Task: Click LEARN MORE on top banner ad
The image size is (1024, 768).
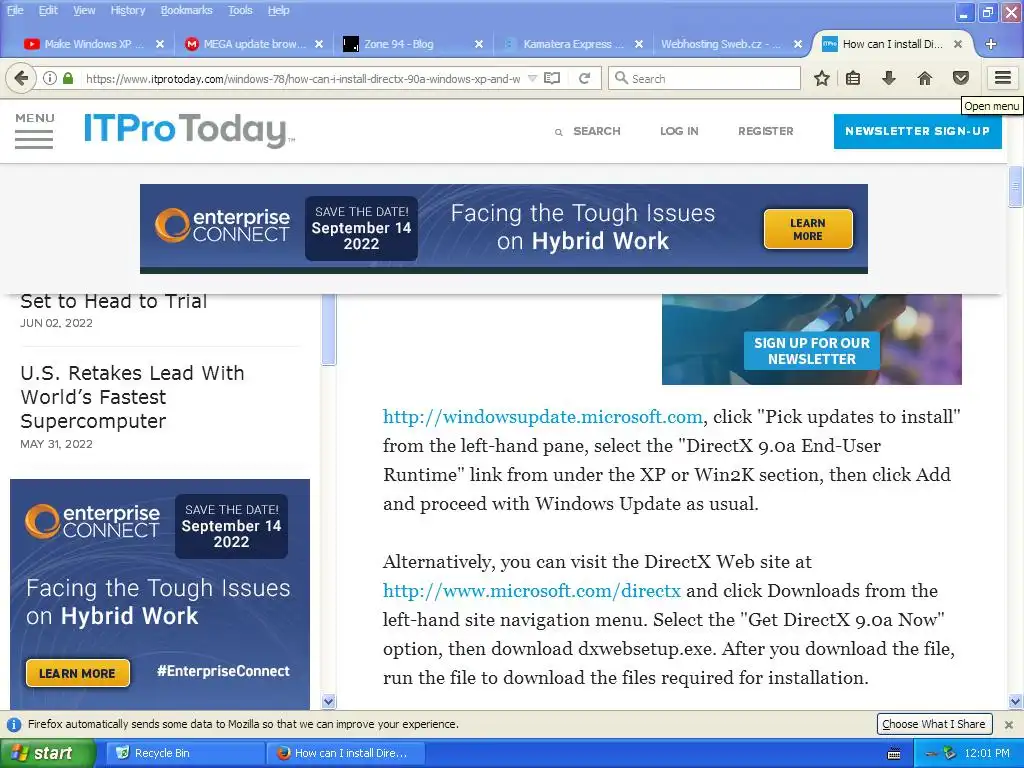Action: pyautogui.click(x=808, y=229)
